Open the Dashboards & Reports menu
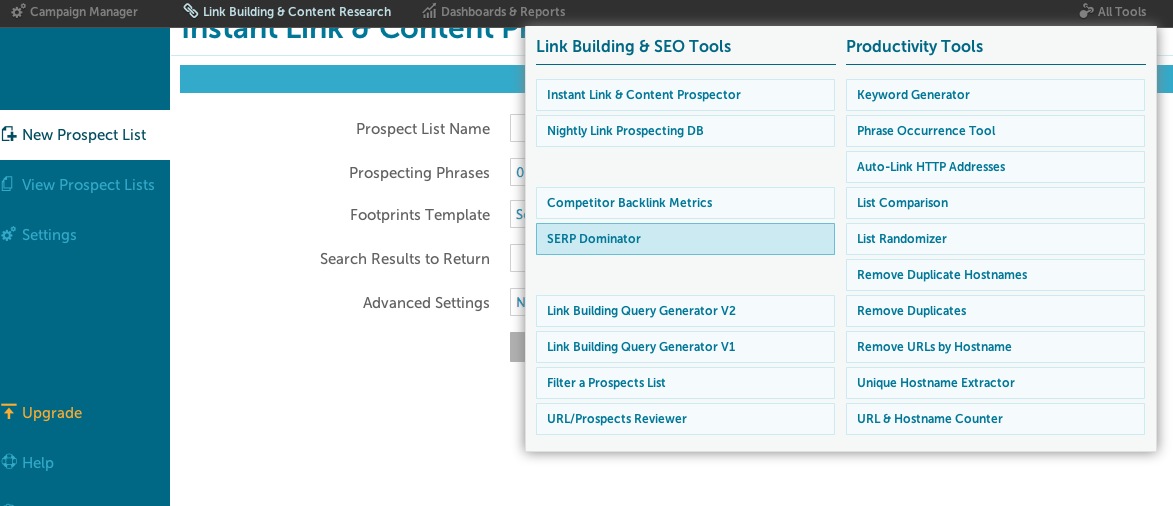This screenshot has width=1173, height=506. (503, 12)
